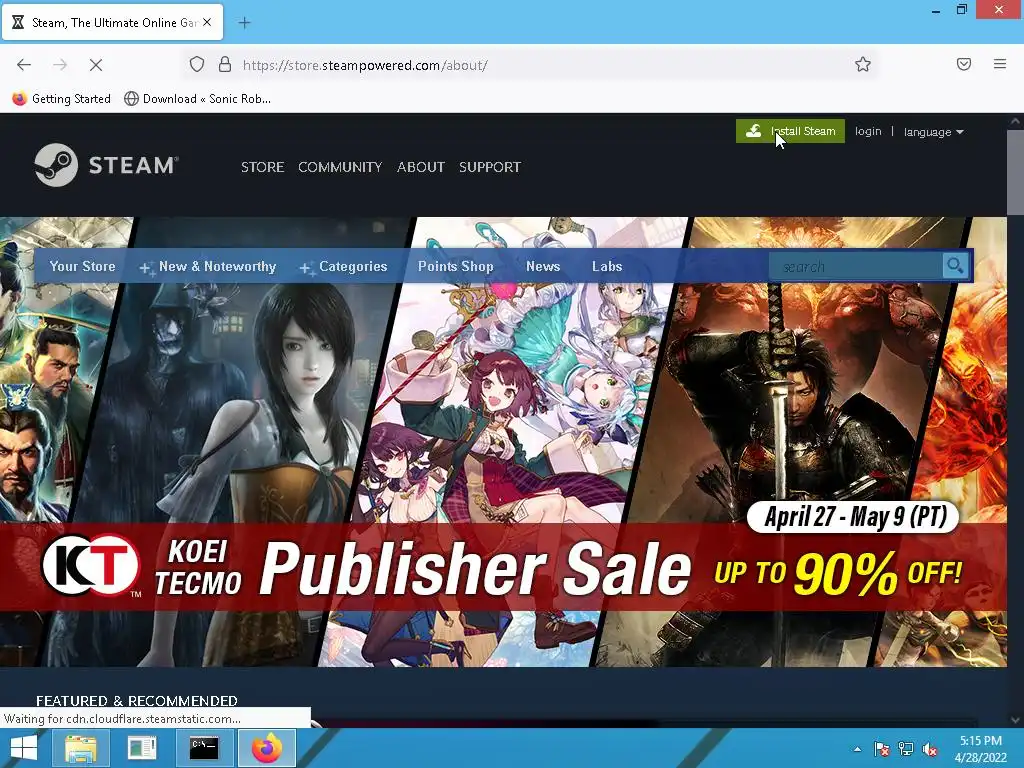Open Getting Started bookmark
The height and width of the screenshot is (768, 1024).
click(x=62, y=99)
